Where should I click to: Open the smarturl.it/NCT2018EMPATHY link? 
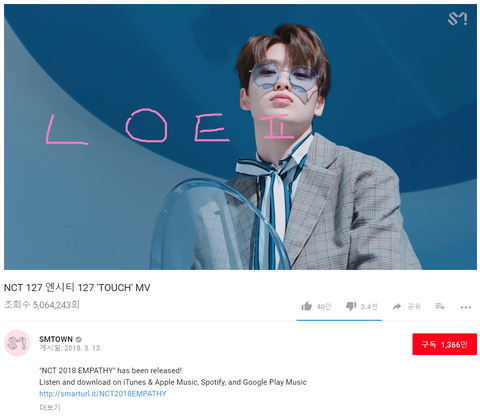tap(103, 394)
